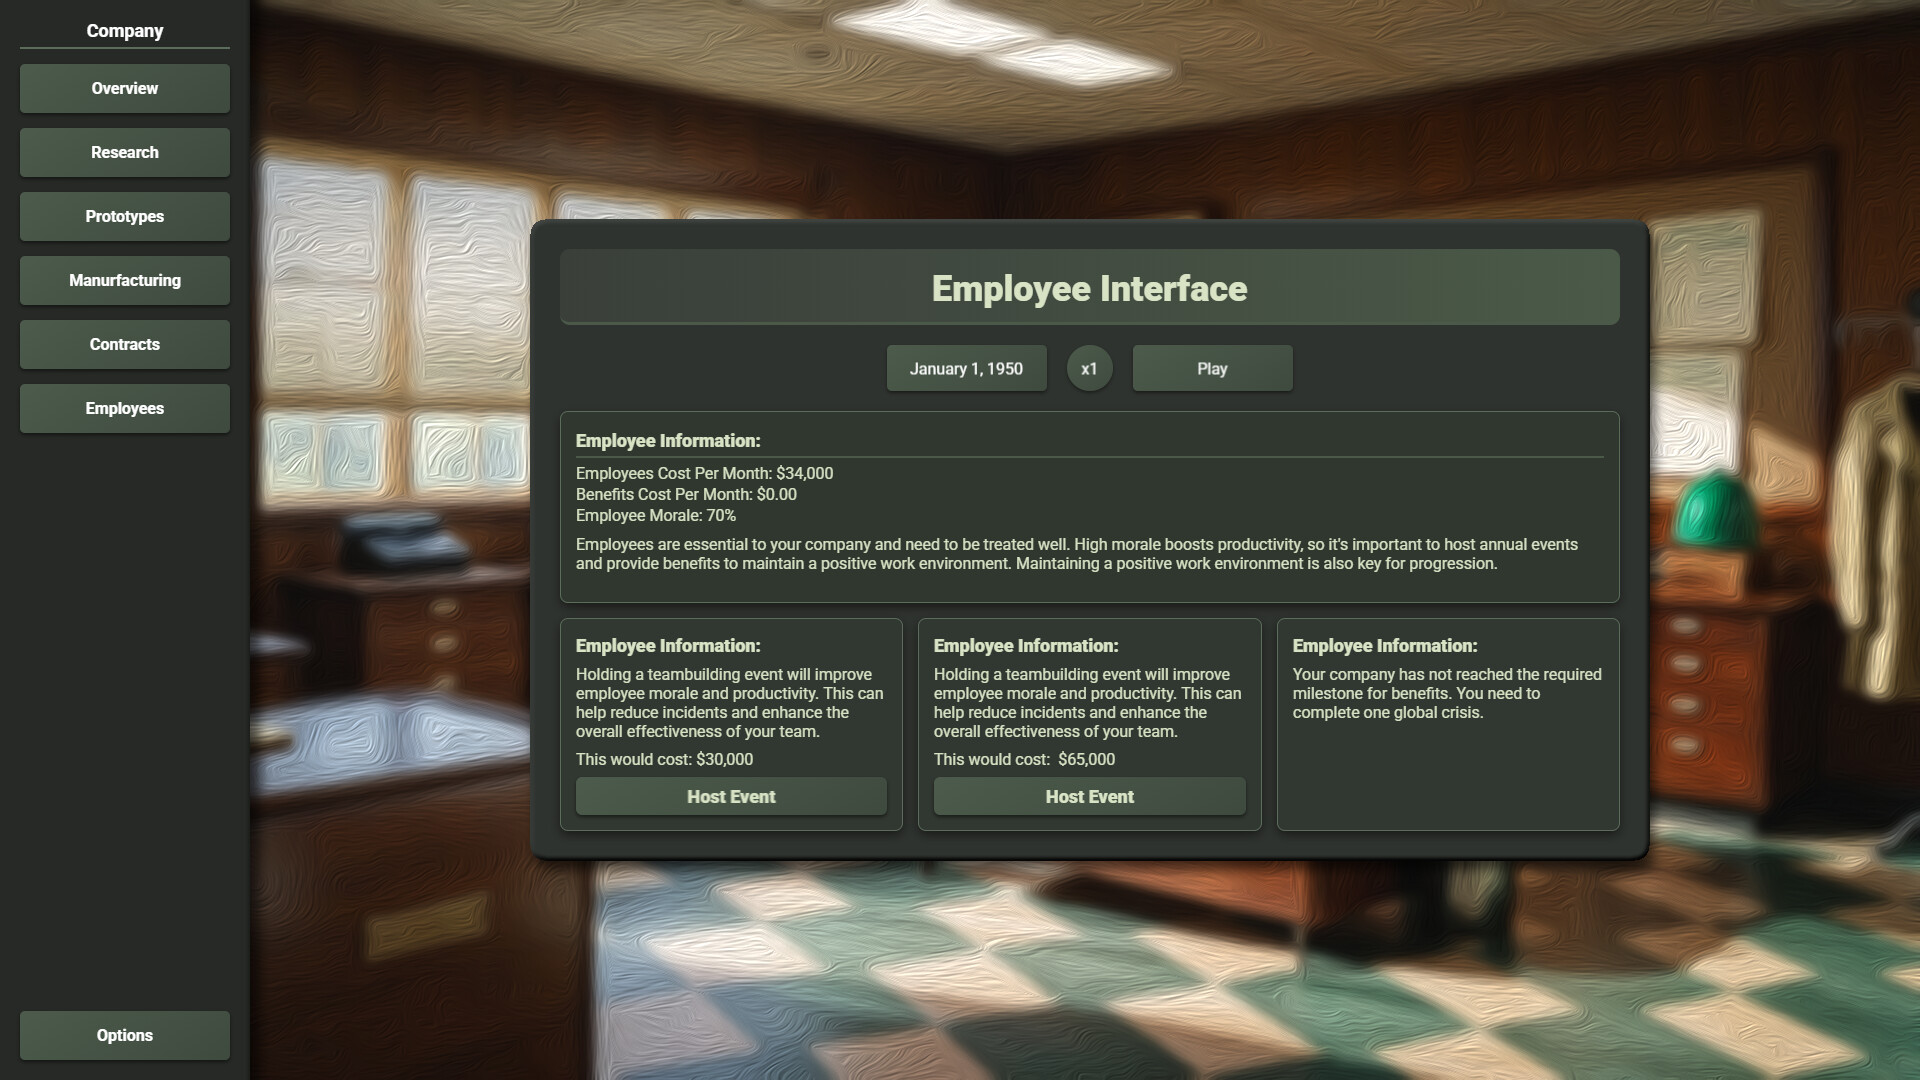
Task: Open the Prototypes page
Action: coord(124,216)
